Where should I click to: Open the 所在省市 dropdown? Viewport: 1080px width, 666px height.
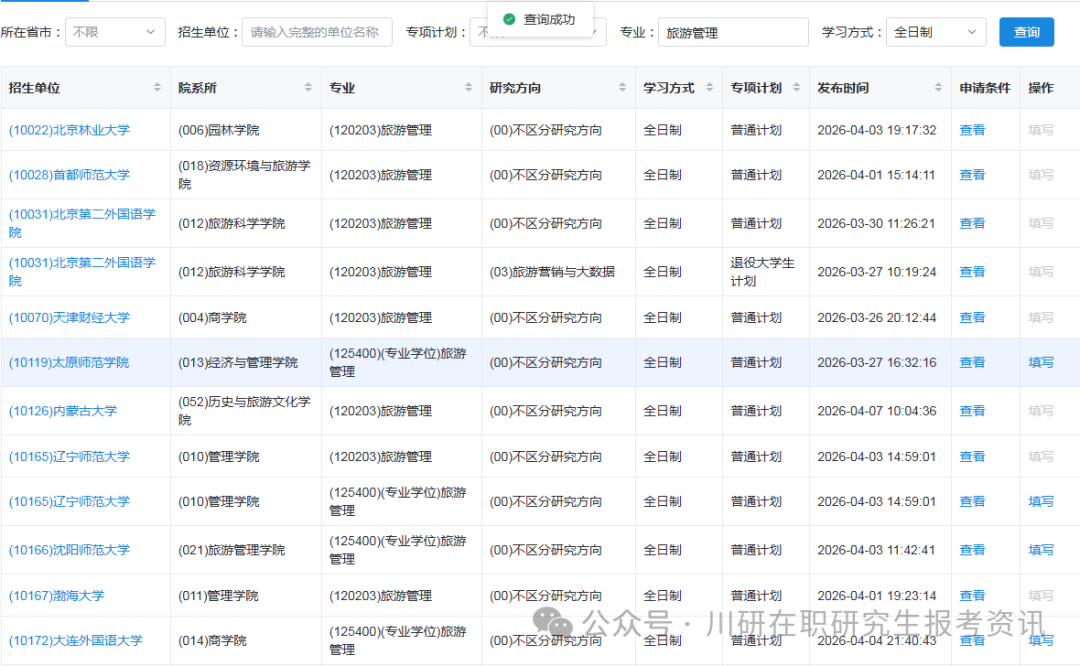pyautogui.click(x=113, y=32)
